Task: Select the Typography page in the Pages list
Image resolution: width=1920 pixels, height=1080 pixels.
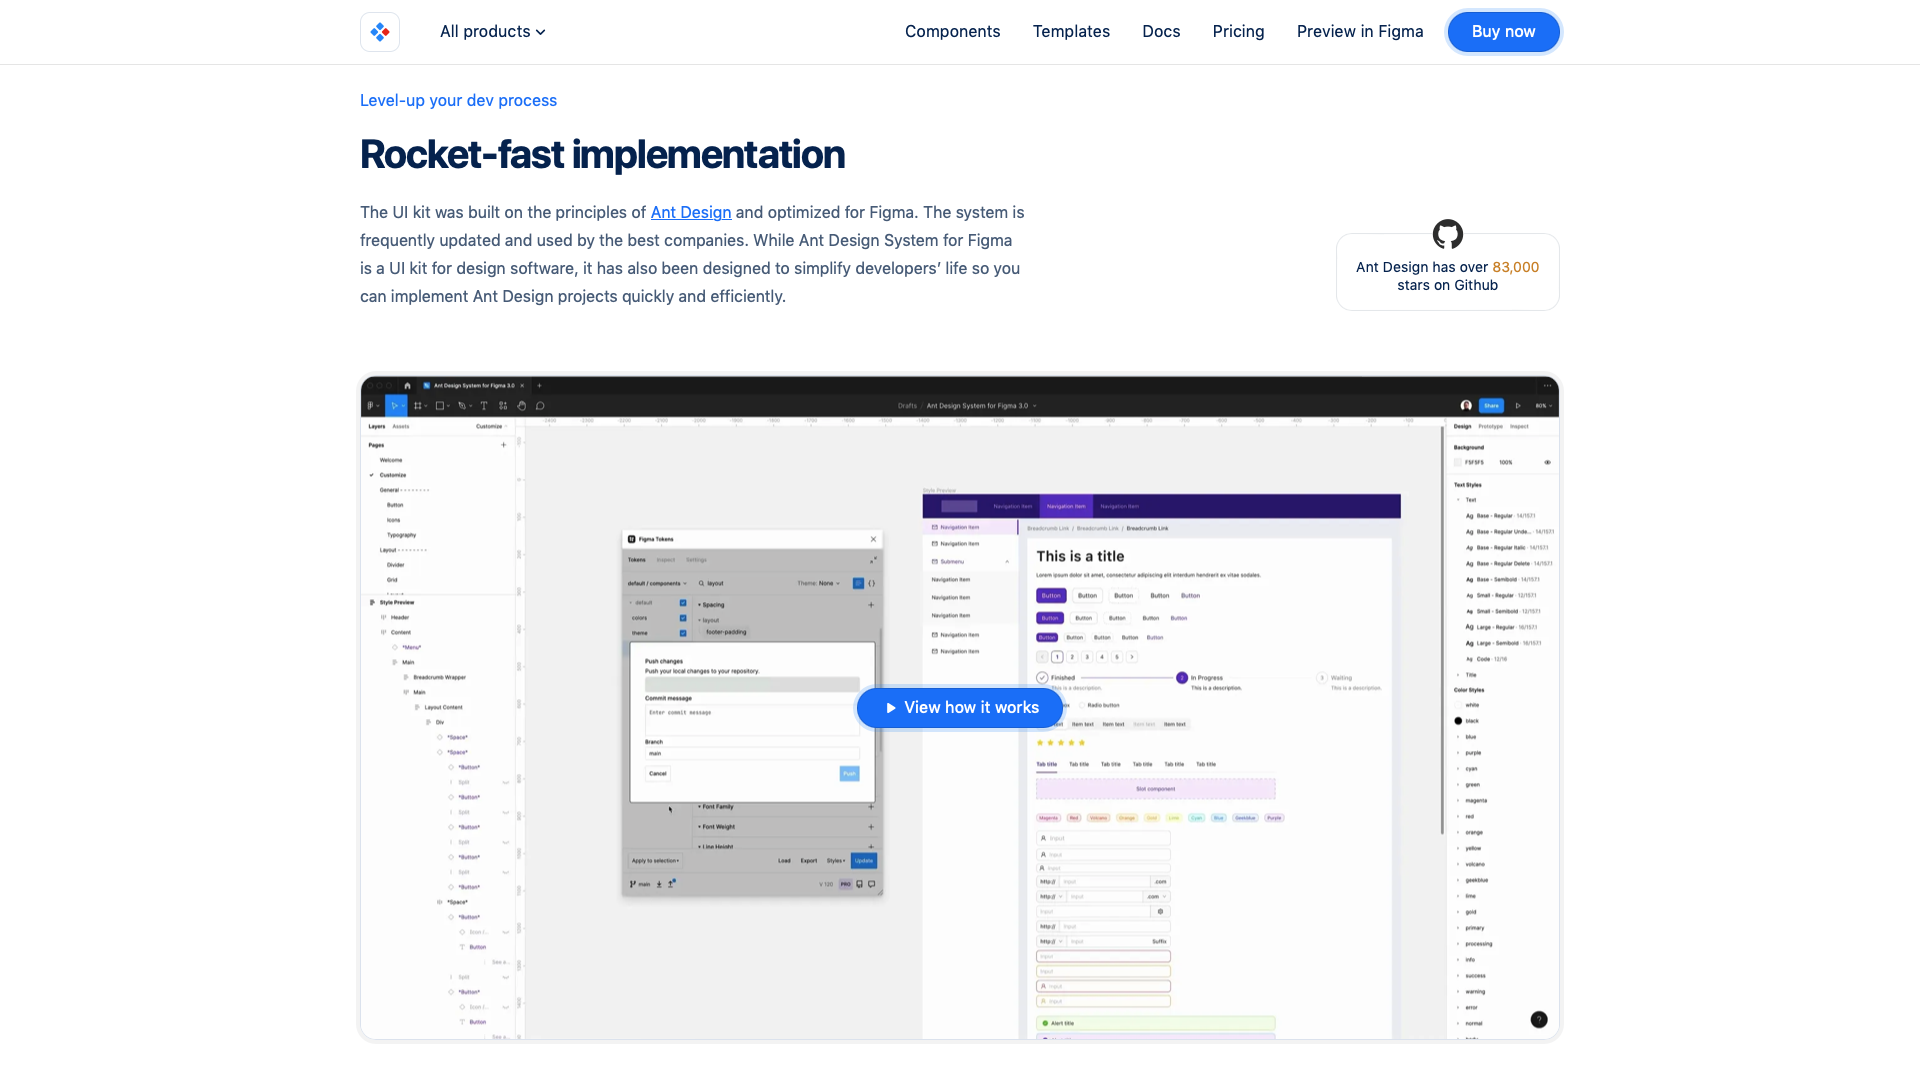Action: pos(402,535)
